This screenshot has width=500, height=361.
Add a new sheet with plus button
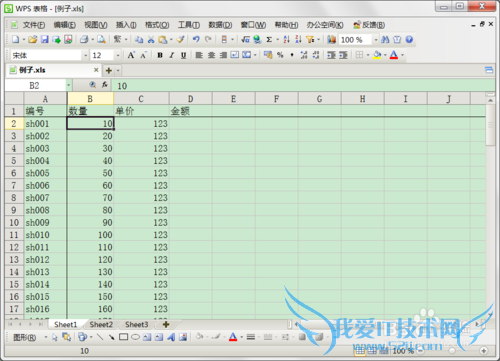[x=166, y=324]
